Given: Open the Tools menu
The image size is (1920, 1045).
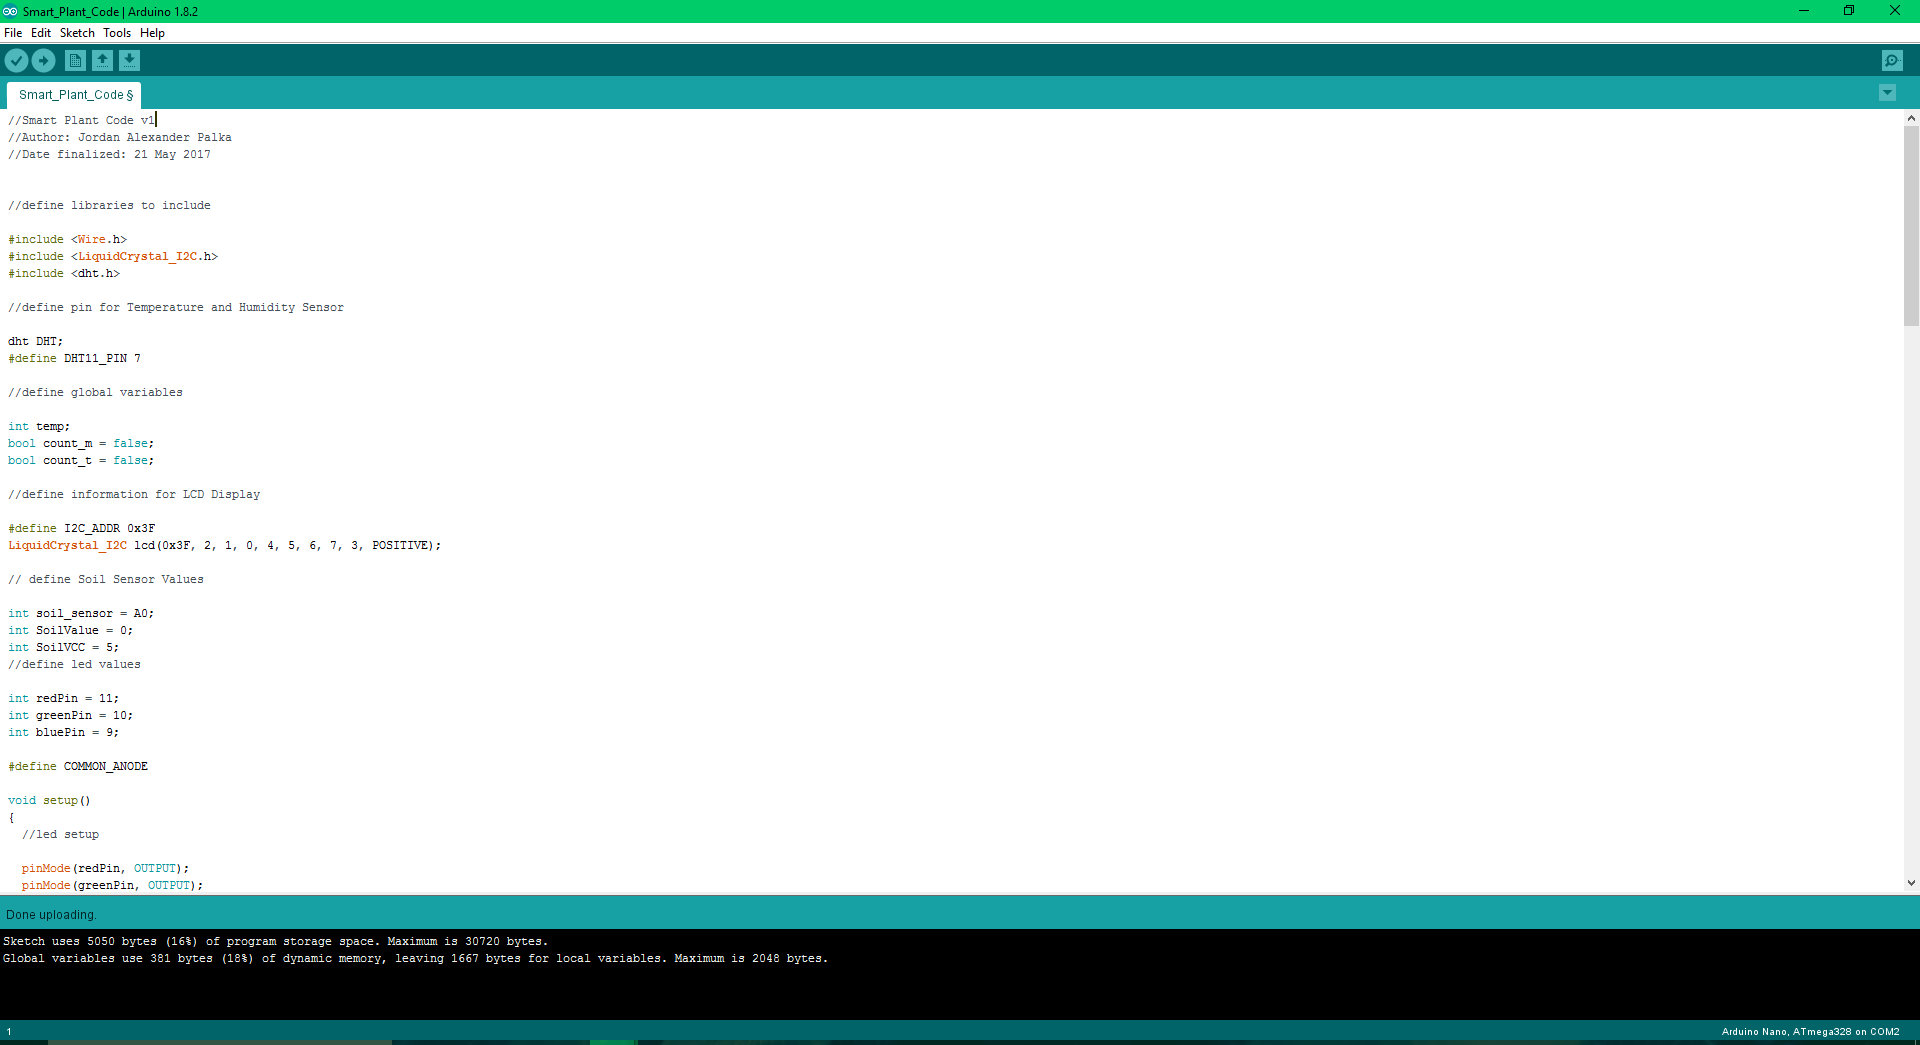Looking at the screenshot, I should [117, 33].
